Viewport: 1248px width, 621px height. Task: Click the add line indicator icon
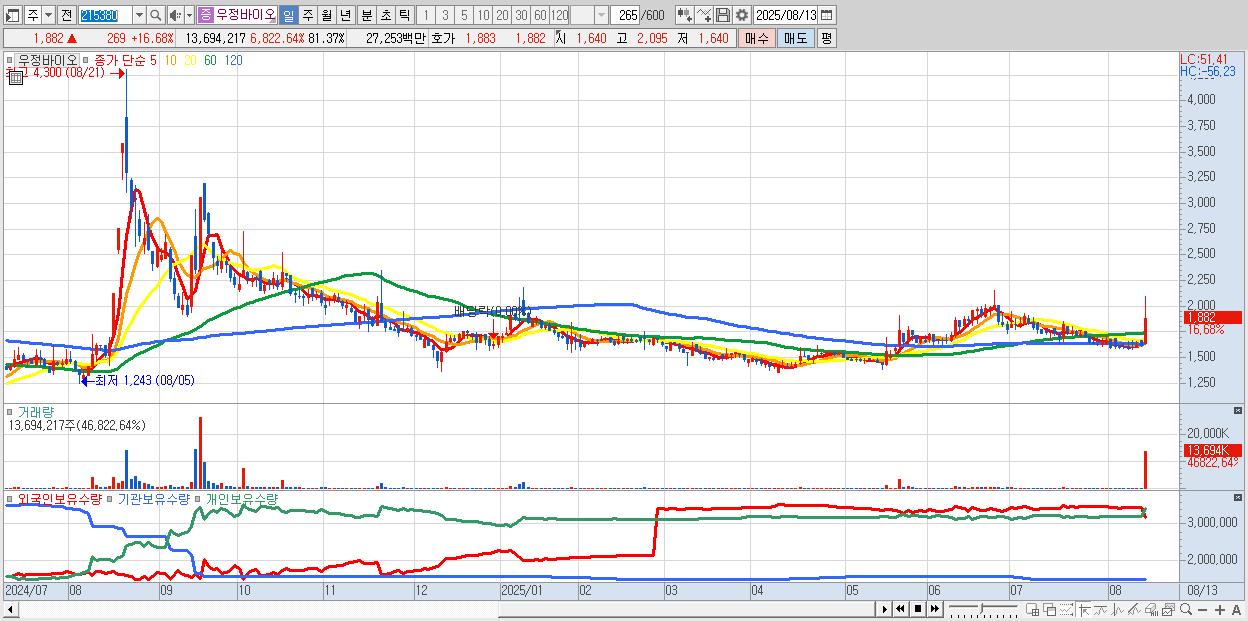click(x=704, y=15)
